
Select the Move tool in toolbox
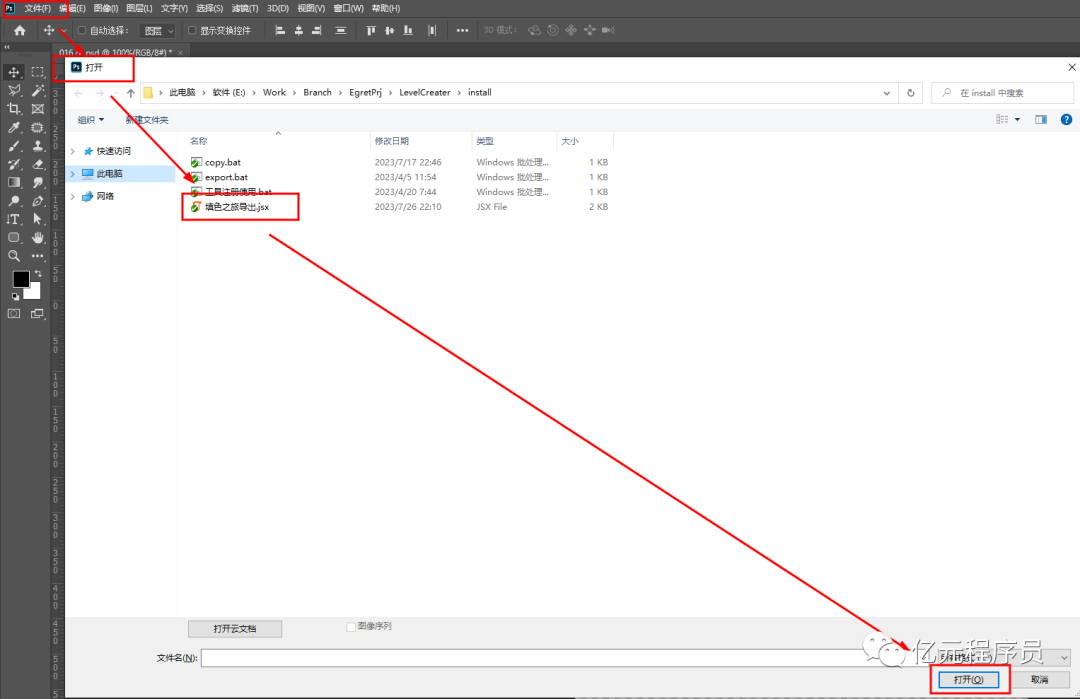pyautogui.click(x=14, y=72)
